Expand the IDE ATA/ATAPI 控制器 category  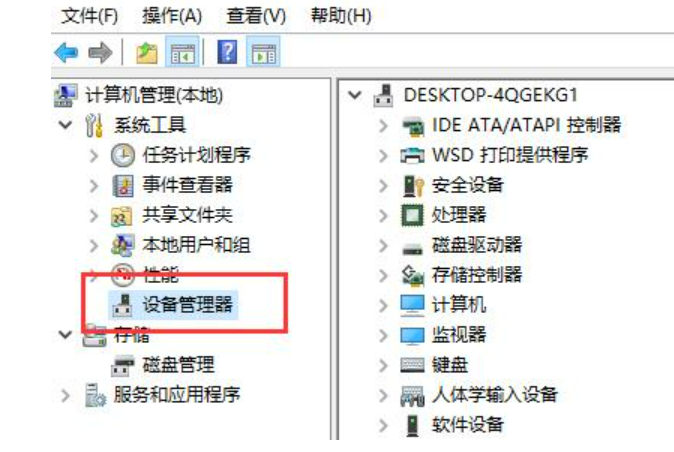(x=383, y=125)
